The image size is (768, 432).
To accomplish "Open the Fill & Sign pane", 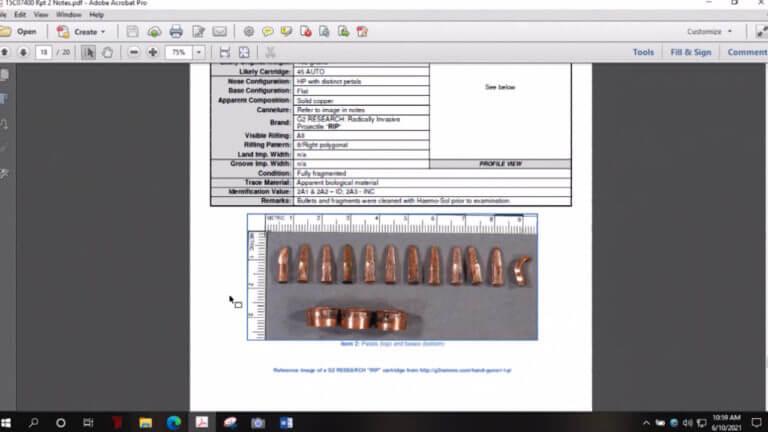I will click(x=691, y=52).
